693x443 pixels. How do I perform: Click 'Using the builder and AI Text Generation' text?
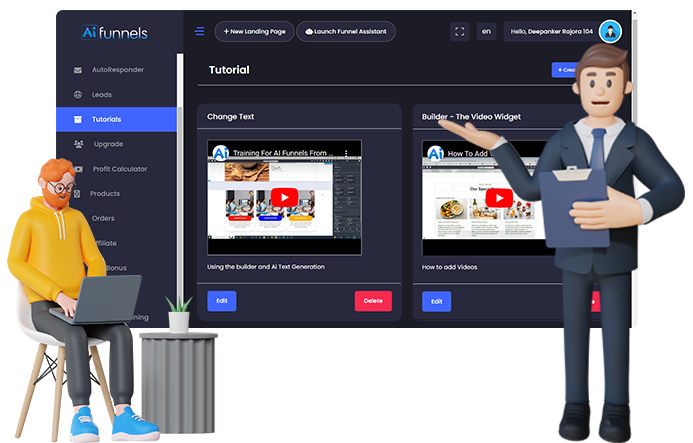pos(266,267)
